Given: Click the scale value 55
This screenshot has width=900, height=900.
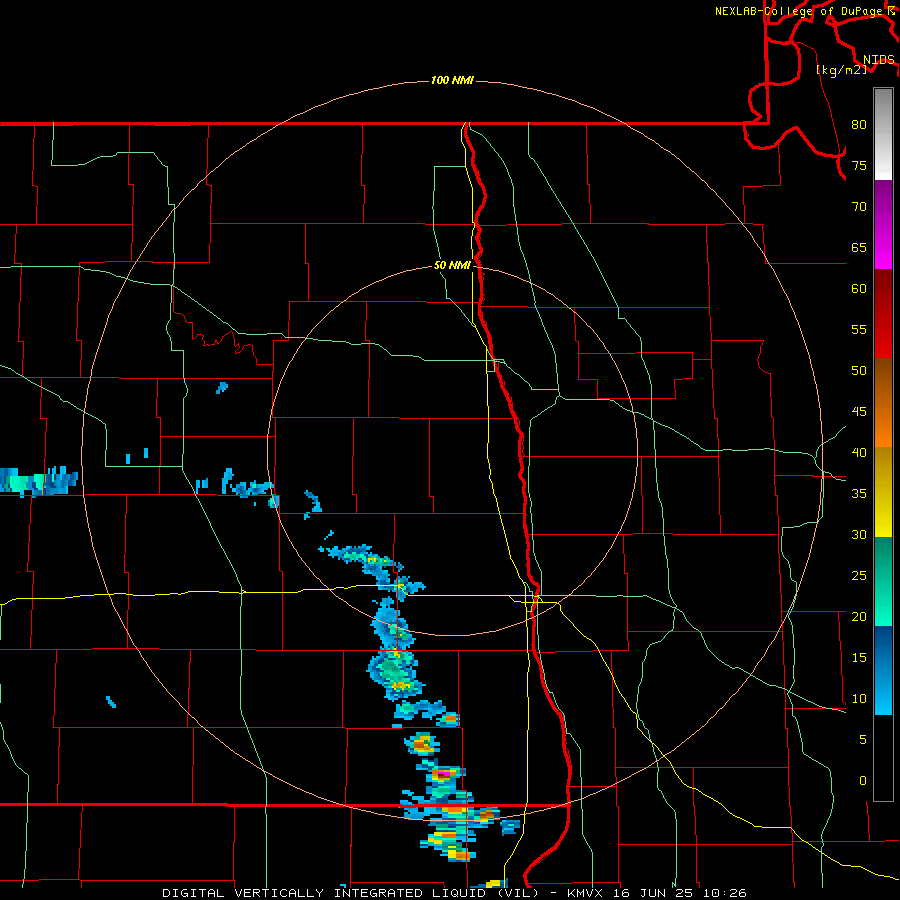Looking at the screenshot, I should tap(859, 329).
